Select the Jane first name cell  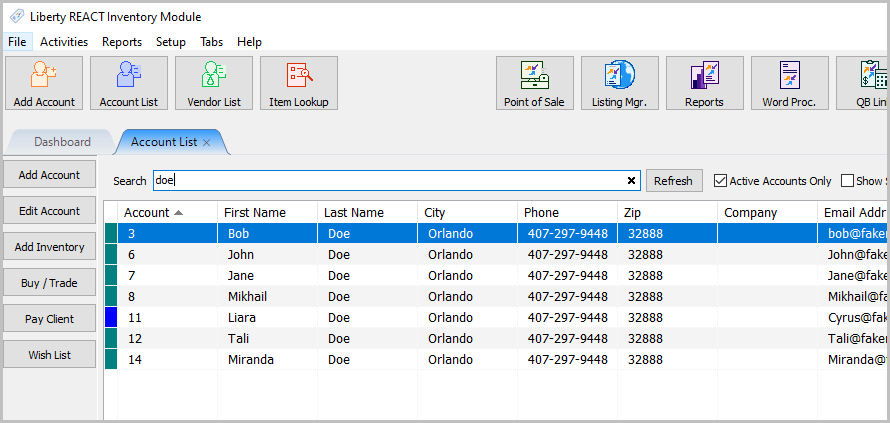[x=267, y=275]
